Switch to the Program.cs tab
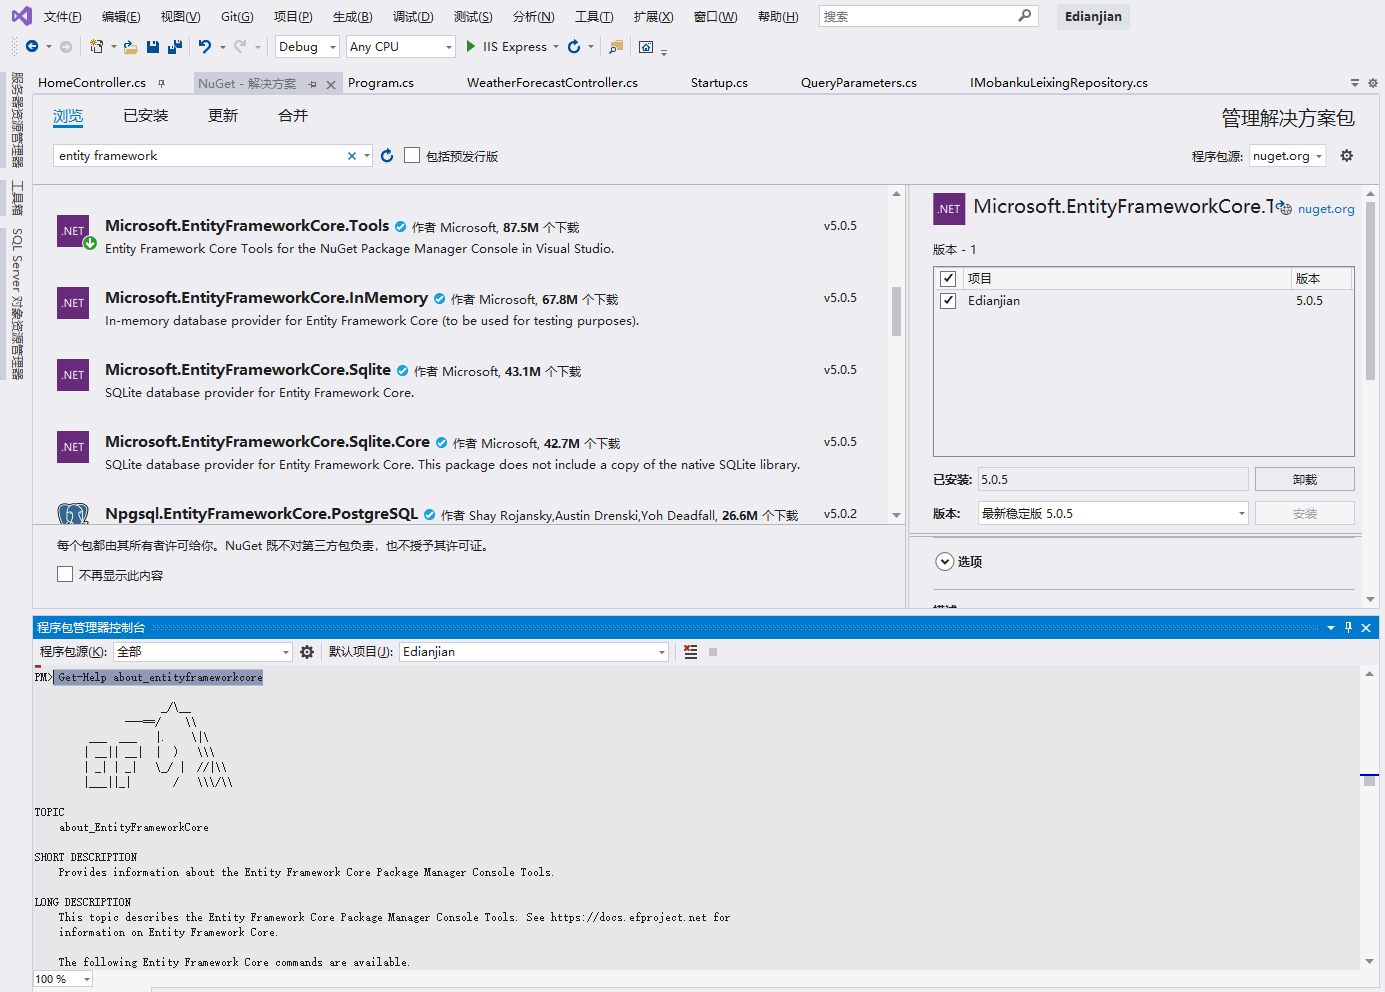This screenshot has height=992, width=1385. pyautogui.click(x=381, y=83)
